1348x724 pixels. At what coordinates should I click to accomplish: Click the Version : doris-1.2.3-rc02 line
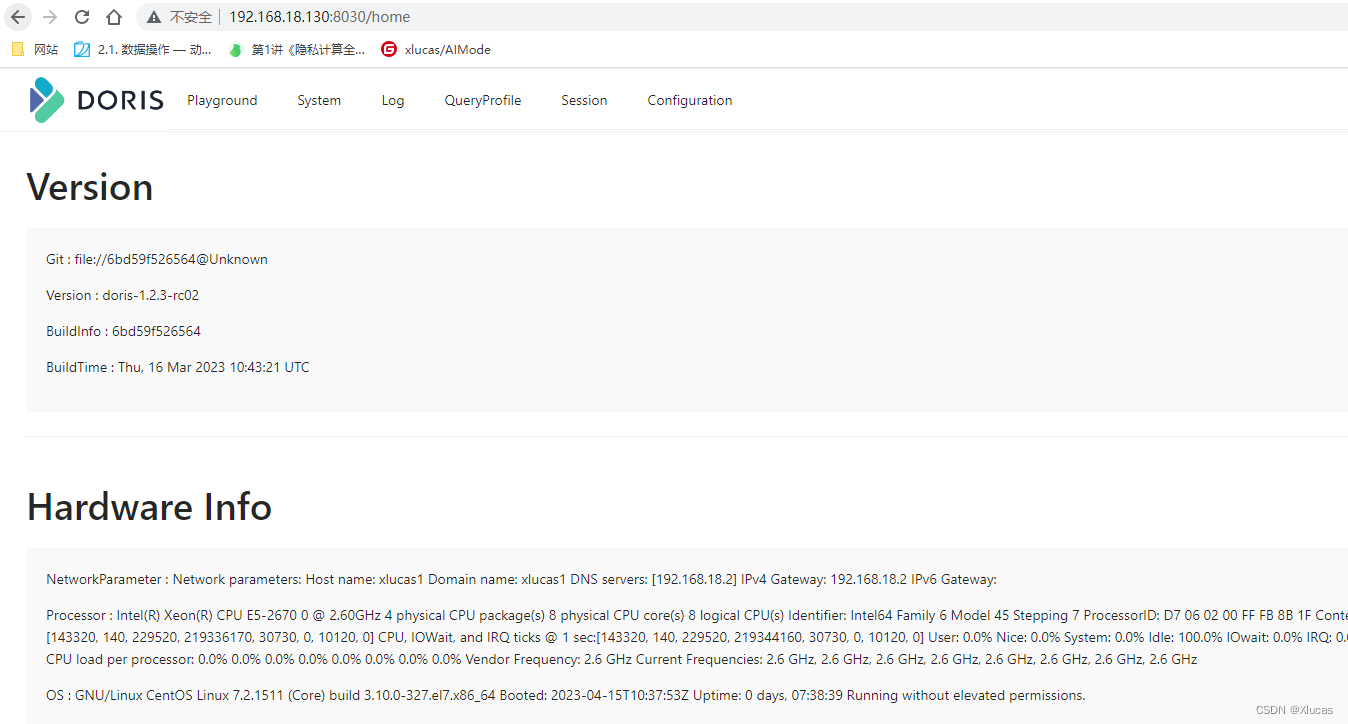coord(122,295)
